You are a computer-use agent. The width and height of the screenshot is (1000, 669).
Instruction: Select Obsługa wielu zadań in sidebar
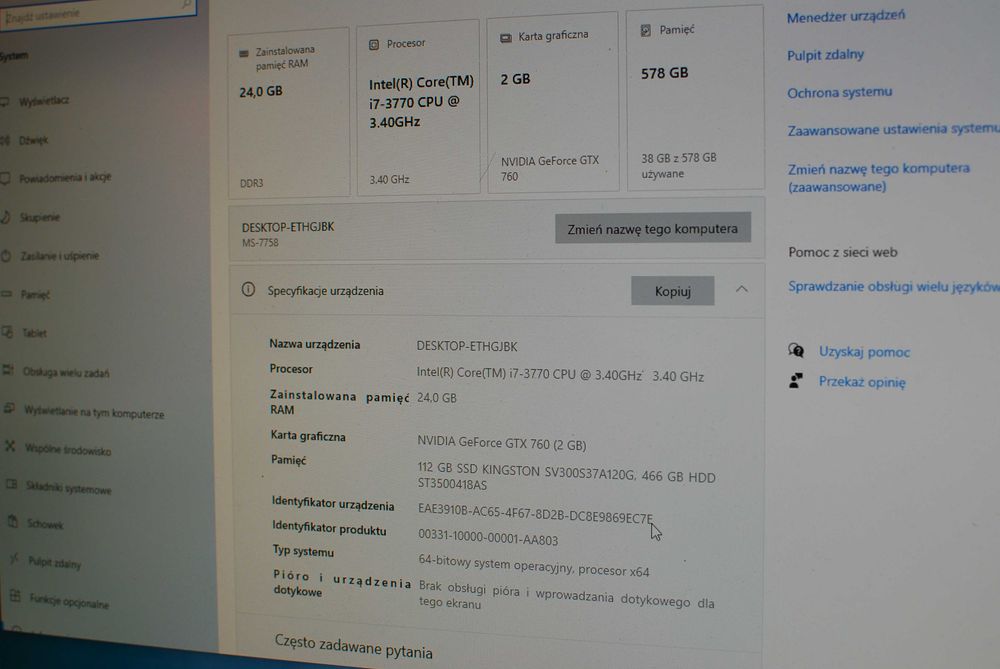66,372
